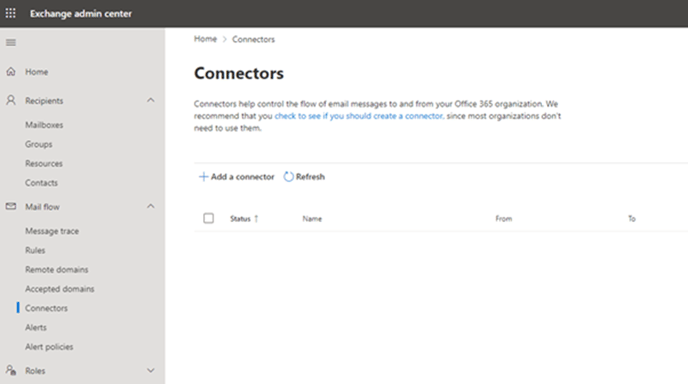Click the Mail flow envelope icon

(11, 206)
